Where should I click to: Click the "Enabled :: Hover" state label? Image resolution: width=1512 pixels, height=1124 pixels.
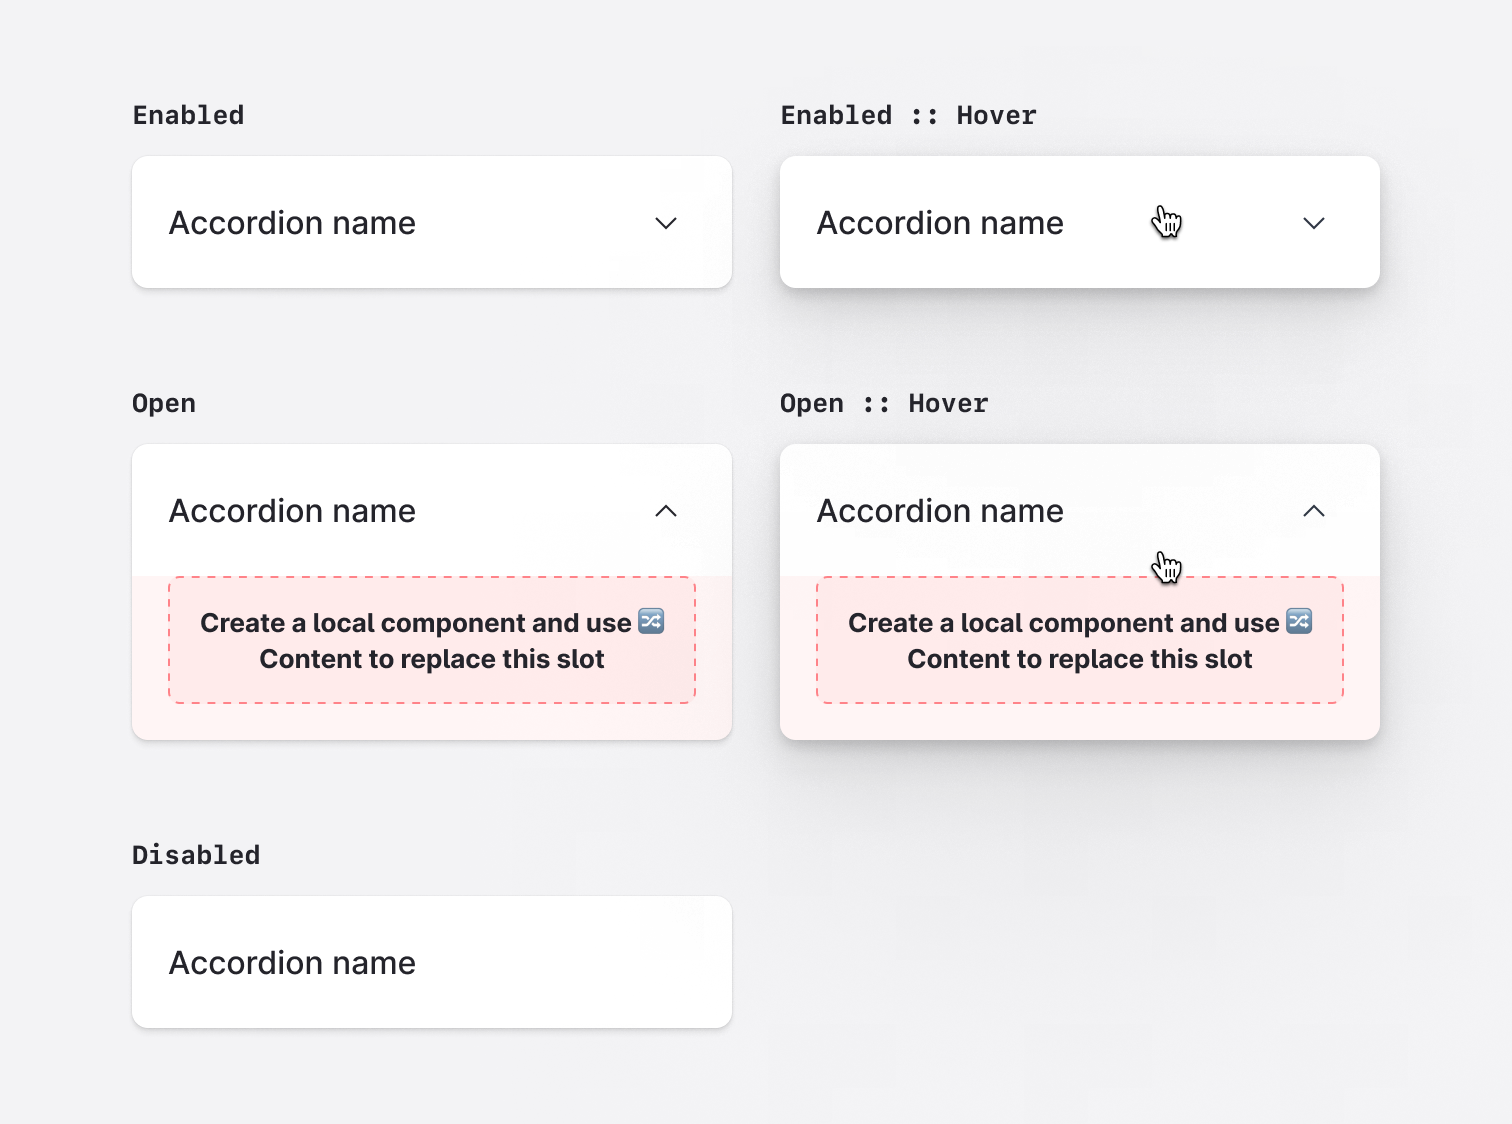pyautogui.click(x=908, y=115)
